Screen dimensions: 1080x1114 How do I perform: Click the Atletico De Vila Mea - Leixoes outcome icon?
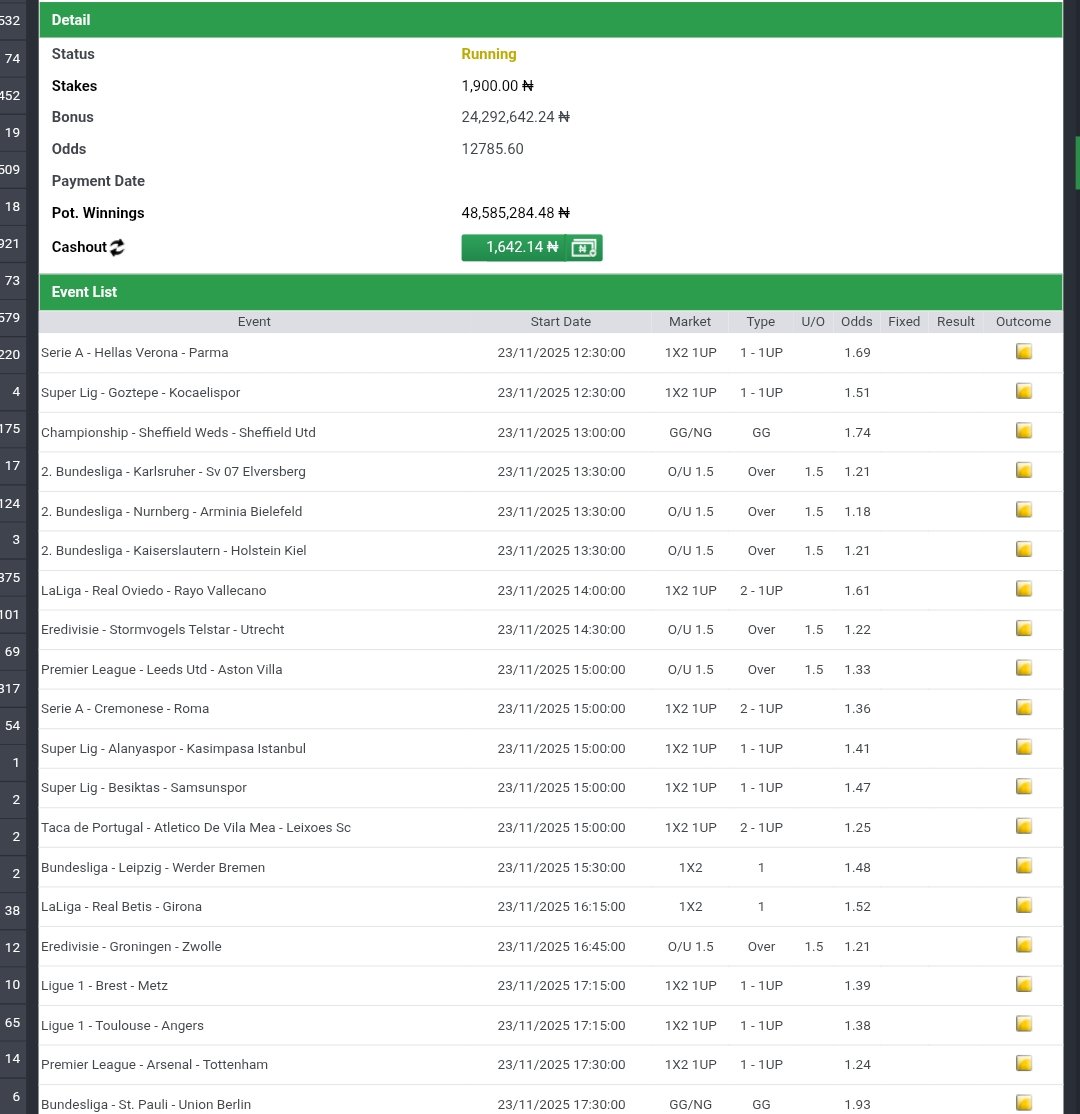pyautogui.click(x=1024, y=826)
